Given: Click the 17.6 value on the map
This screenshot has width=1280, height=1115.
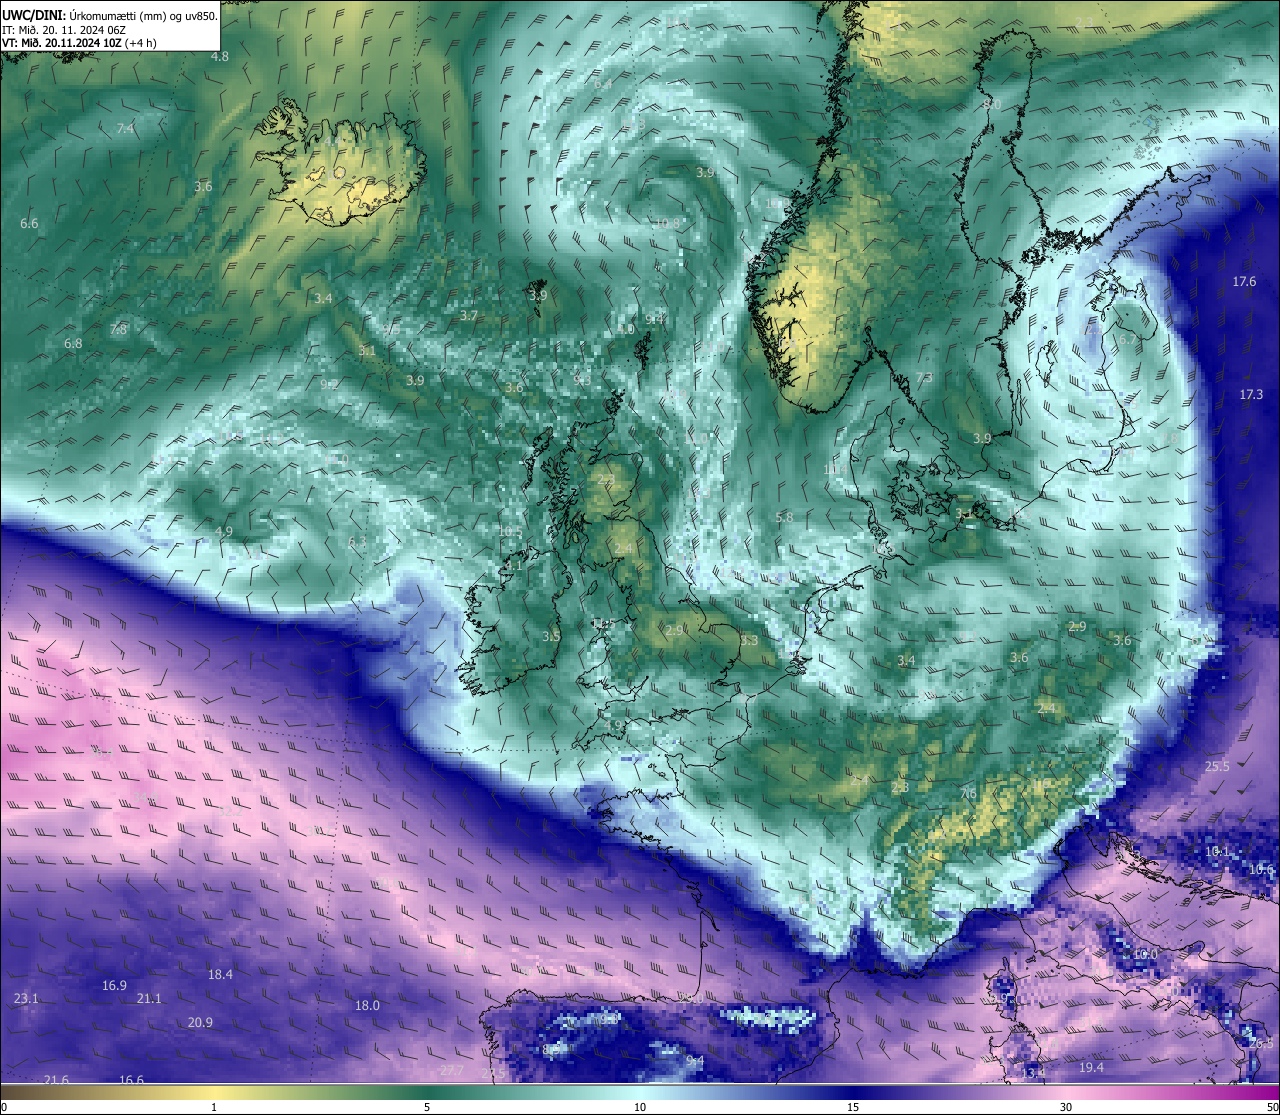Looking at the screenshot, I should (x=1244, y=281).
